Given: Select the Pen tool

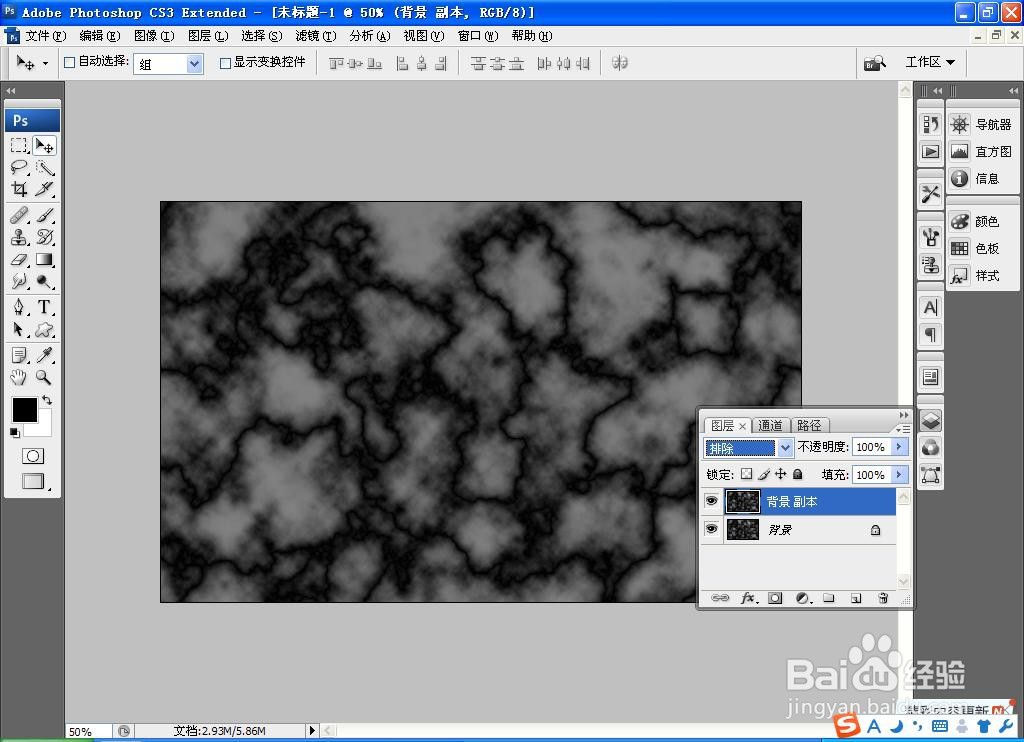Looking at the screenshot, I should pos(19,307).
